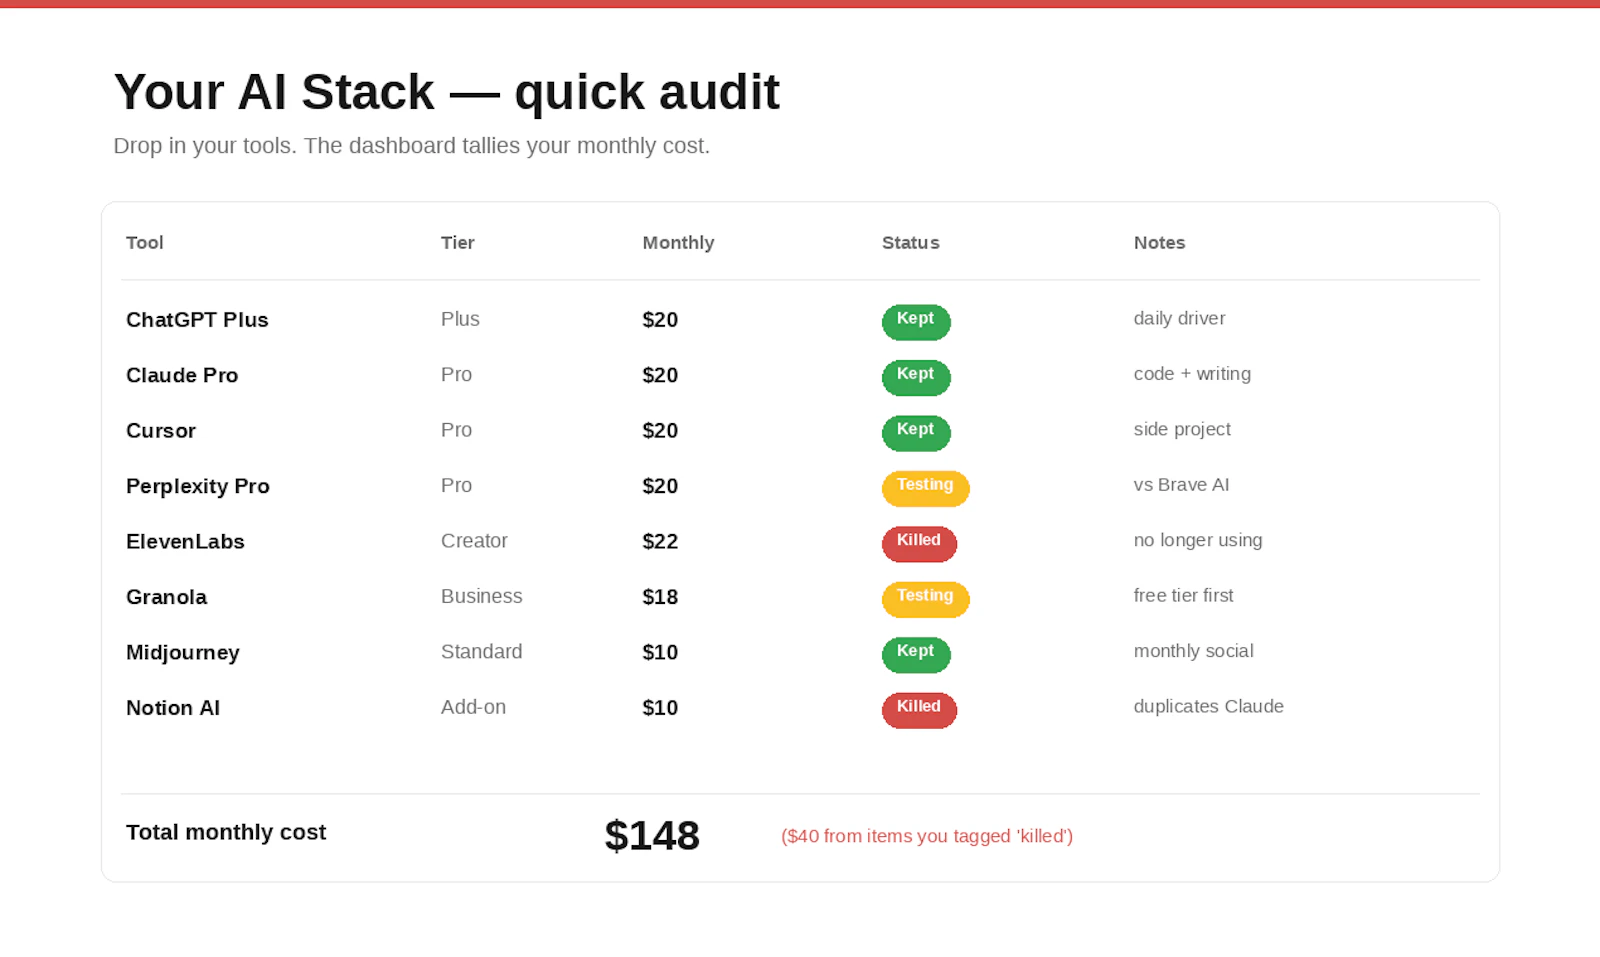Click the Testing badge for Granola
1600x957 pixels.
pos(925,599)
